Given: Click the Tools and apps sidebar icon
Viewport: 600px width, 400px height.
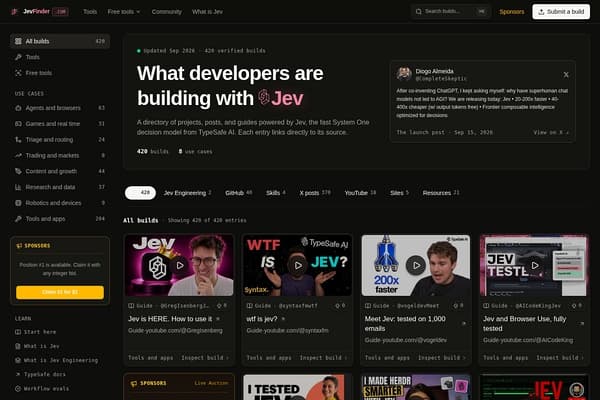Looking at the screenshot, I should (18, 219).
